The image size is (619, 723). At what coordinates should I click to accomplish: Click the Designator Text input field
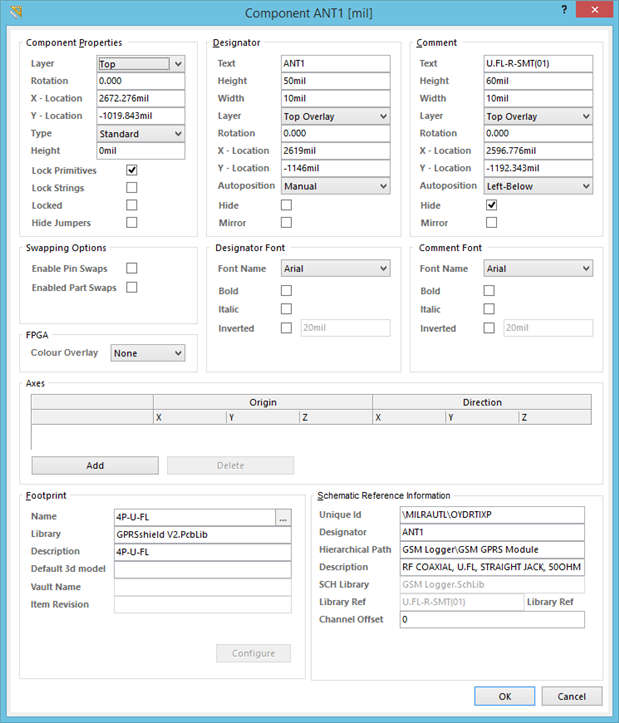pyautogui.click(x=335, y=64)
